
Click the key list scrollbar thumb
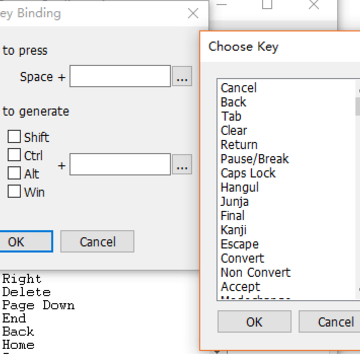tap(358, 106)
